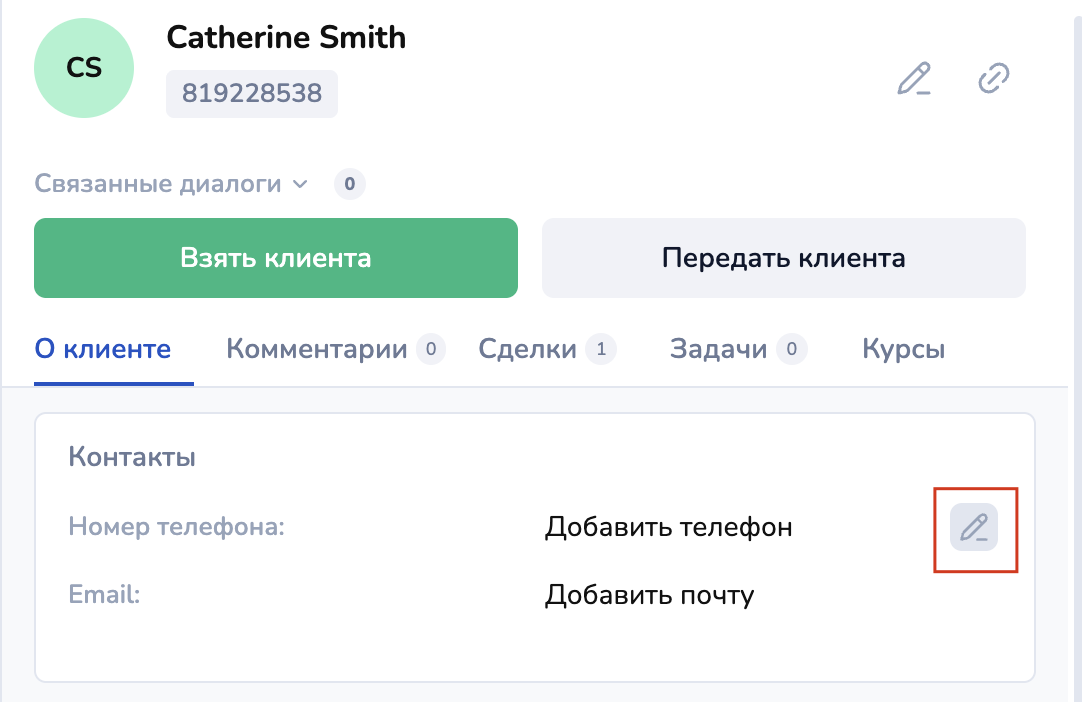Click the Email field label
The width and height of the screenshot is (1082, 702).
pos(104,595)
